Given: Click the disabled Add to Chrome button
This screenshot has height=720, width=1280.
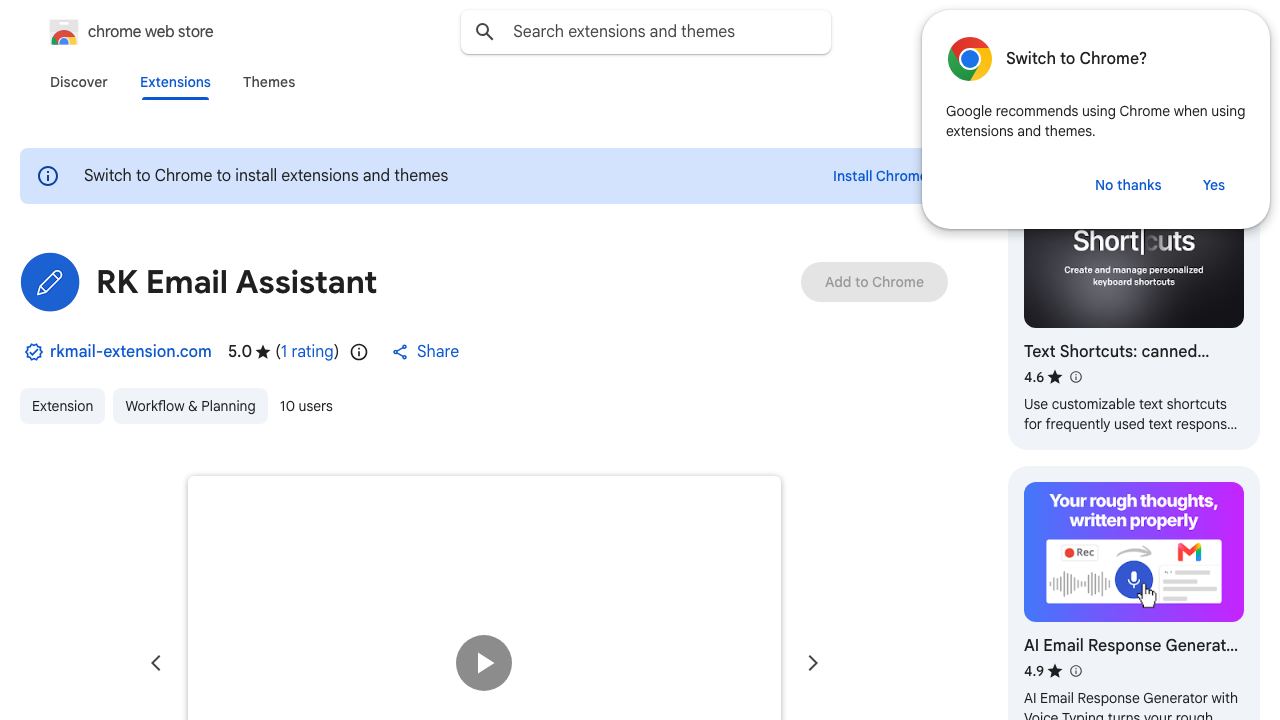Looking at the screenshot, I should point(874,282).
